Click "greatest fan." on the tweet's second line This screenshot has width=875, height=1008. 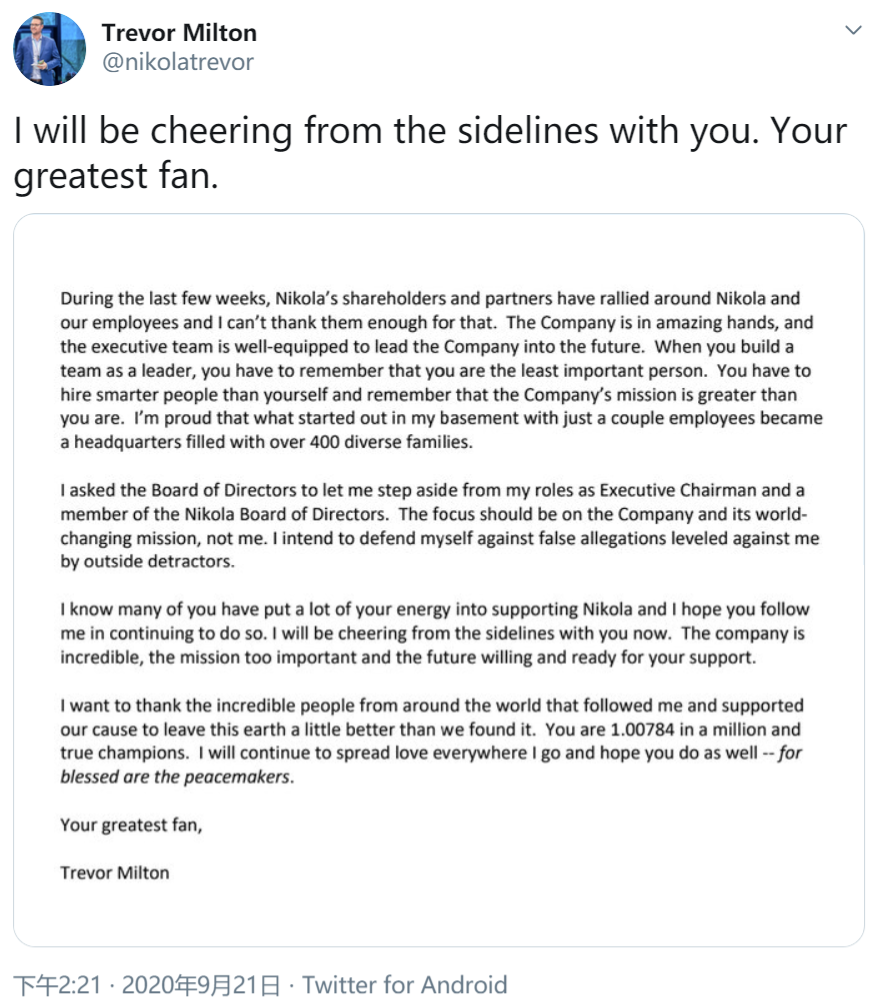pyautogui.click(x=115, y=179)
